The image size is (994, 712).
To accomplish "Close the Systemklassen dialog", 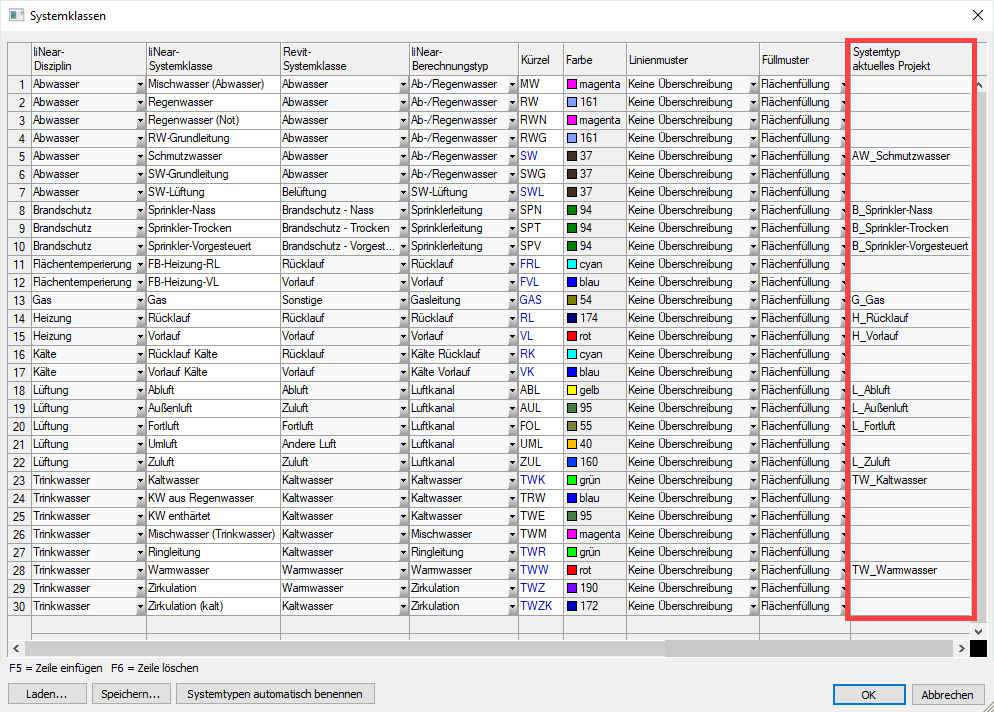I will pos(978,15).
